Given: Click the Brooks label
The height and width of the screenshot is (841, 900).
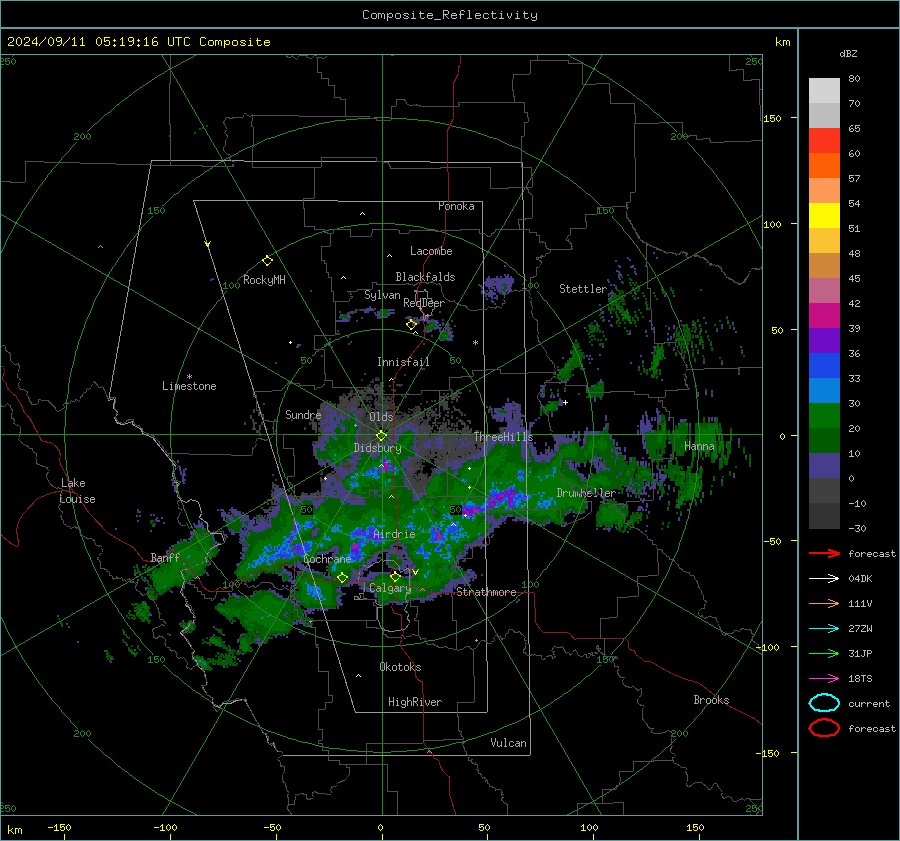Looking at the screenshot, I should tap(711, 700).
